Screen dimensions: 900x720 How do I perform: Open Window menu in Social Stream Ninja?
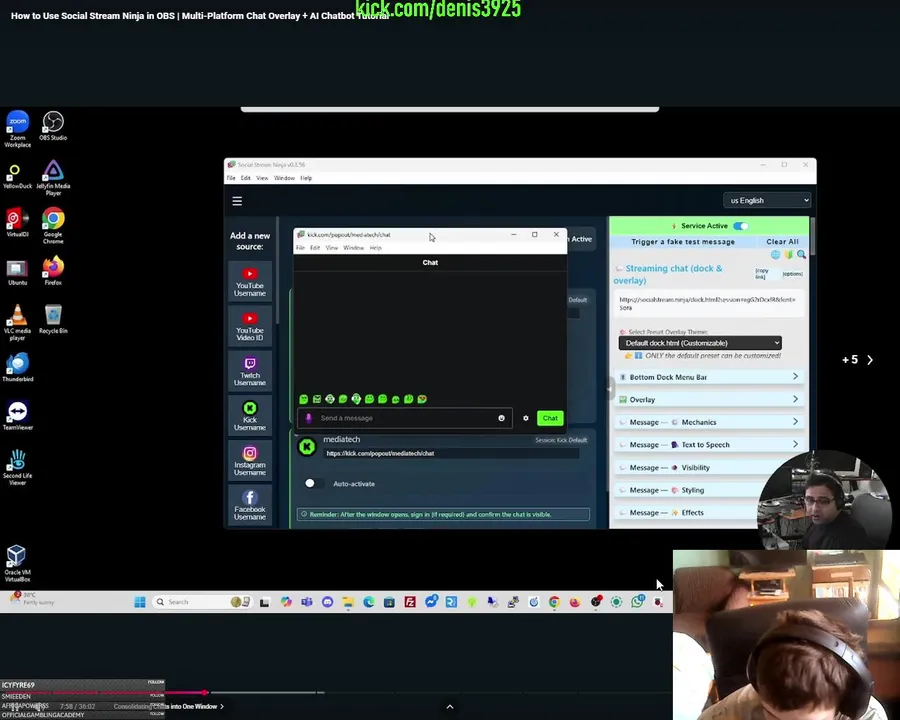(284, 178)
